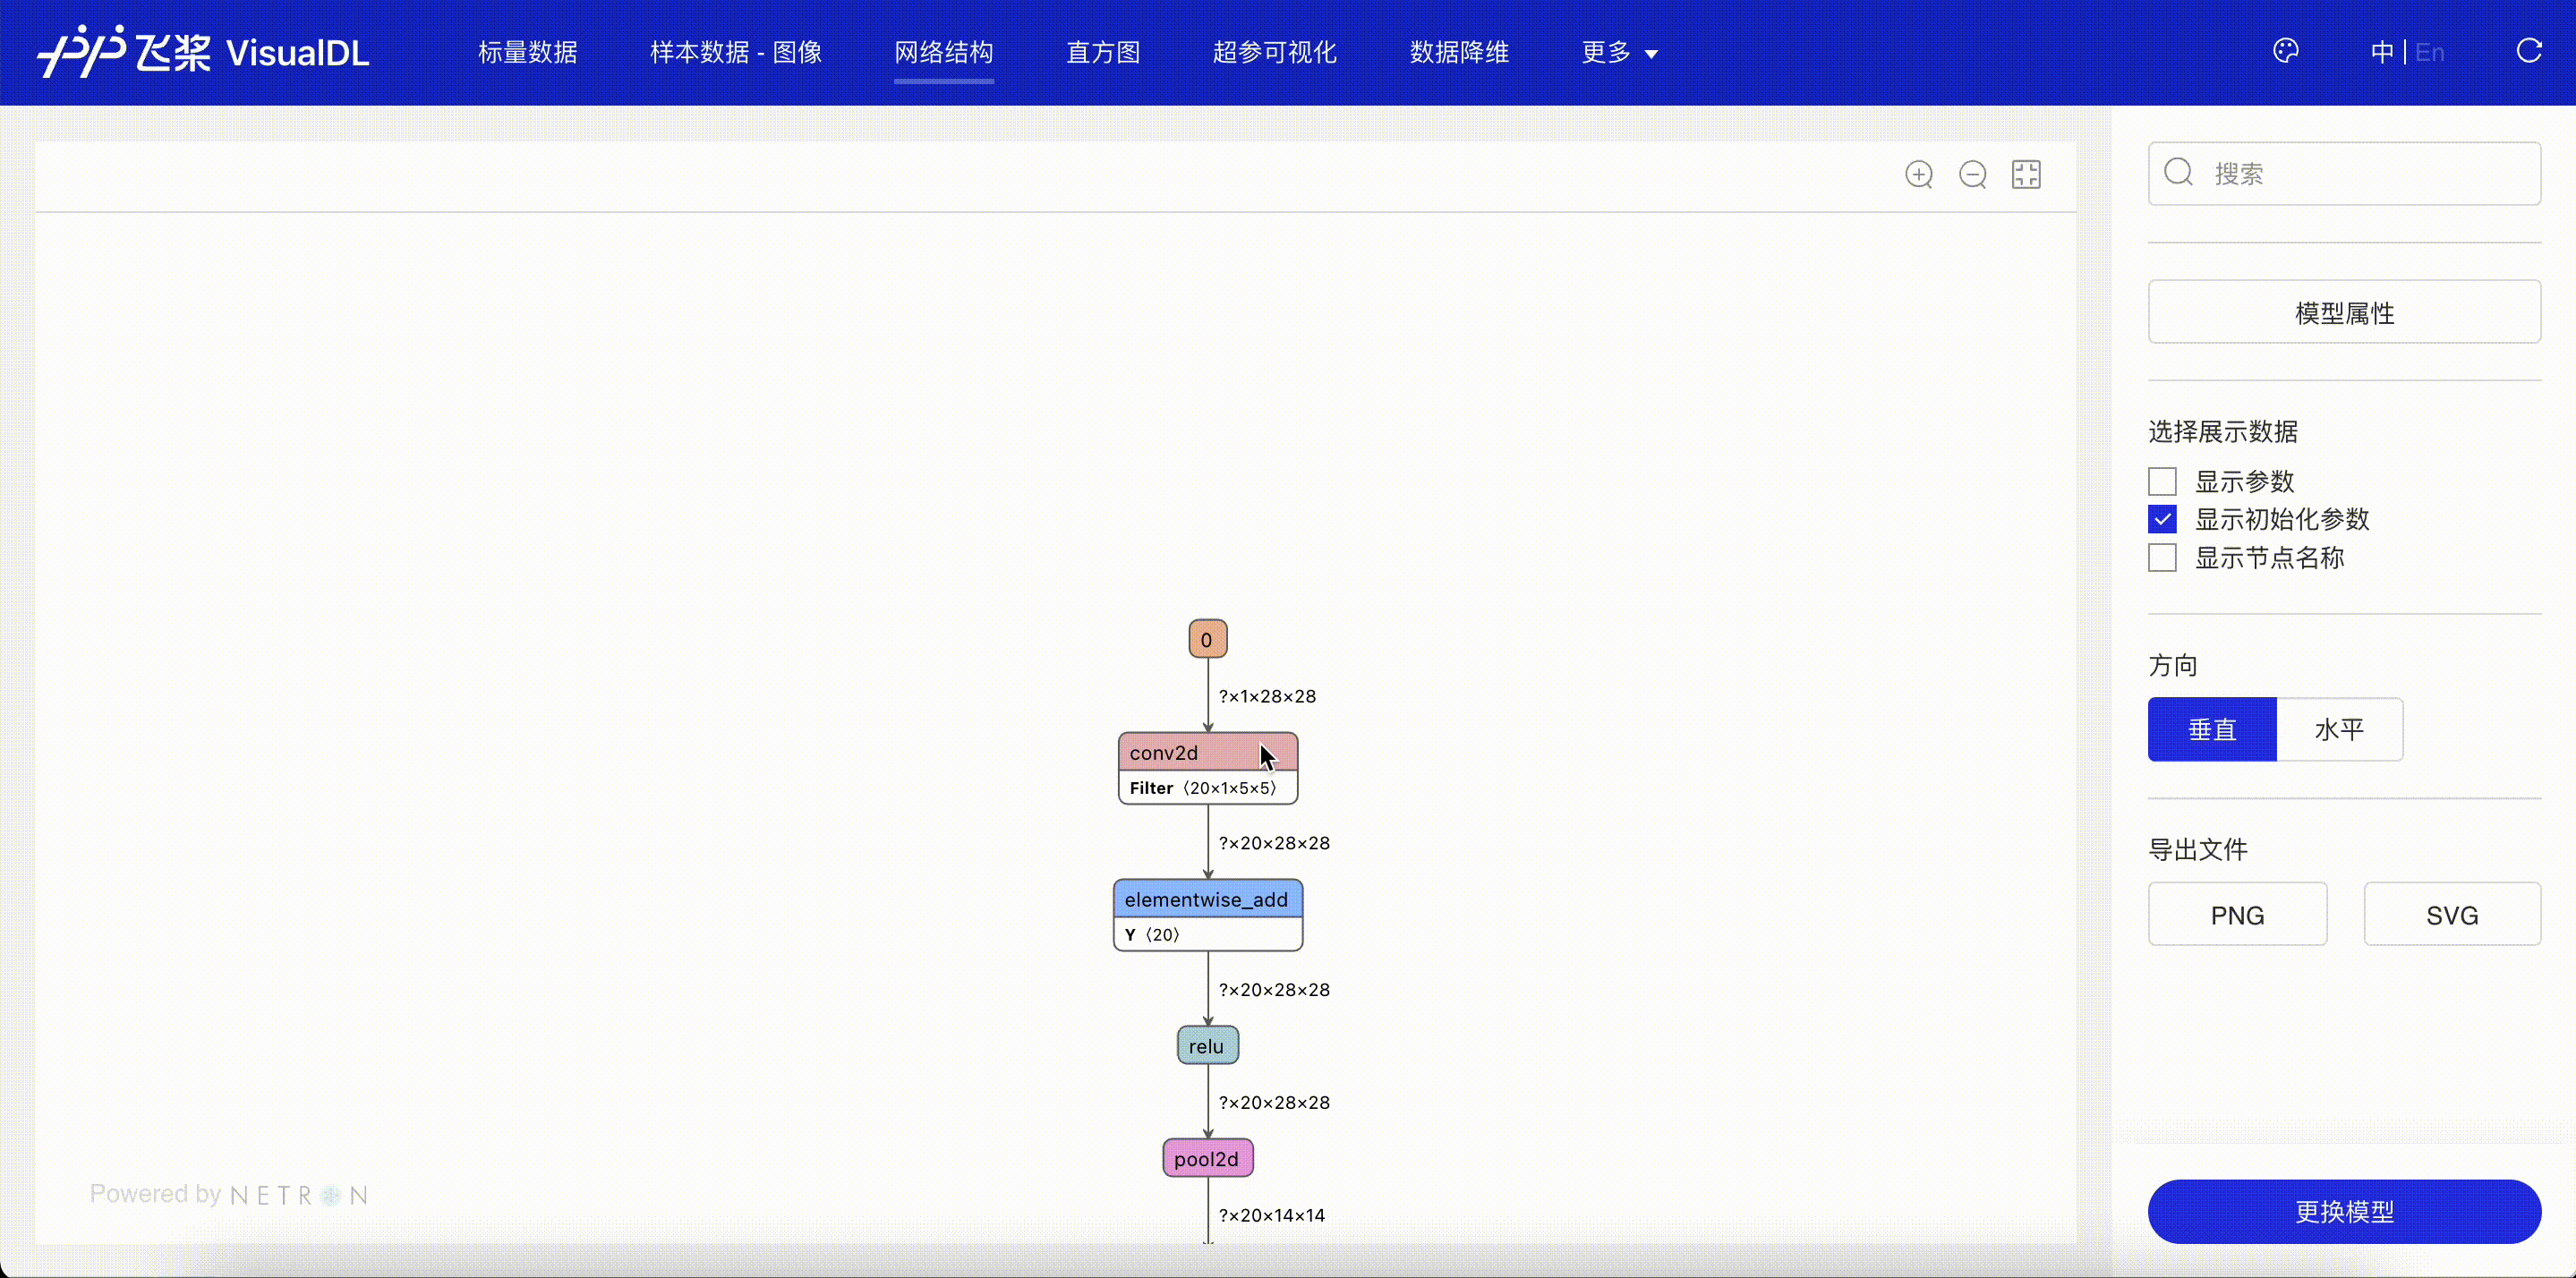The image size is (2576, 1278).
Task: Click the PaddlePaddle VisualDL logo
Action: 204,51
